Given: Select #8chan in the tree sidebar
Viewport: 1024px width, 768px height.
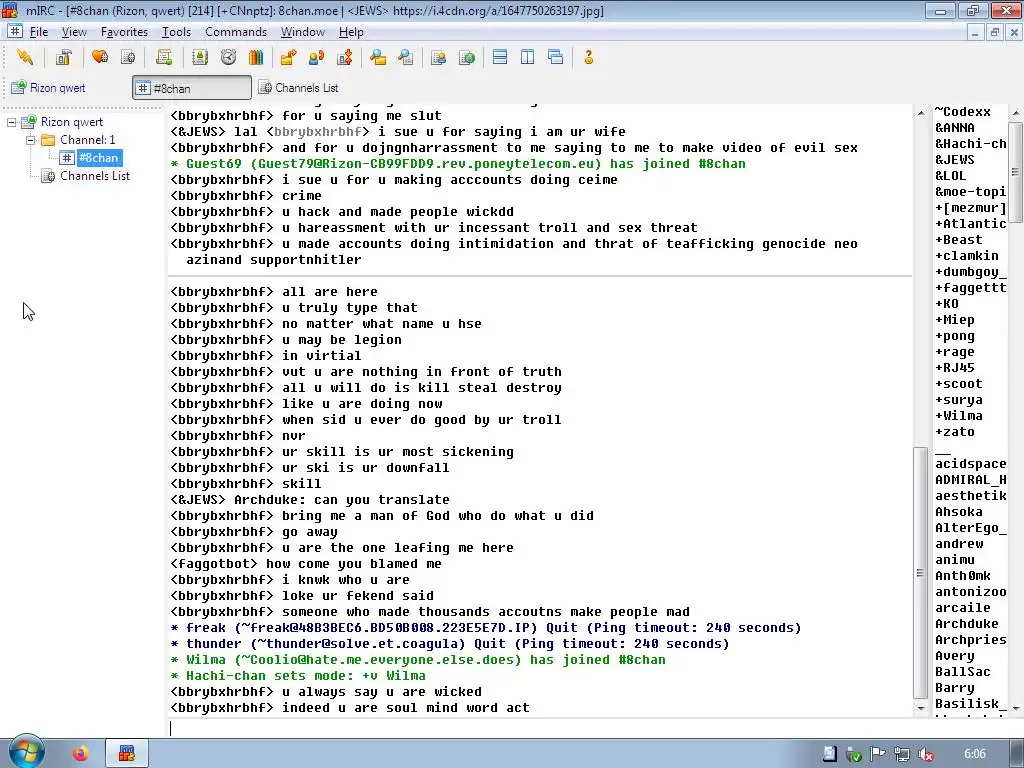Looking at the screenshot, I should pos(99,157).
